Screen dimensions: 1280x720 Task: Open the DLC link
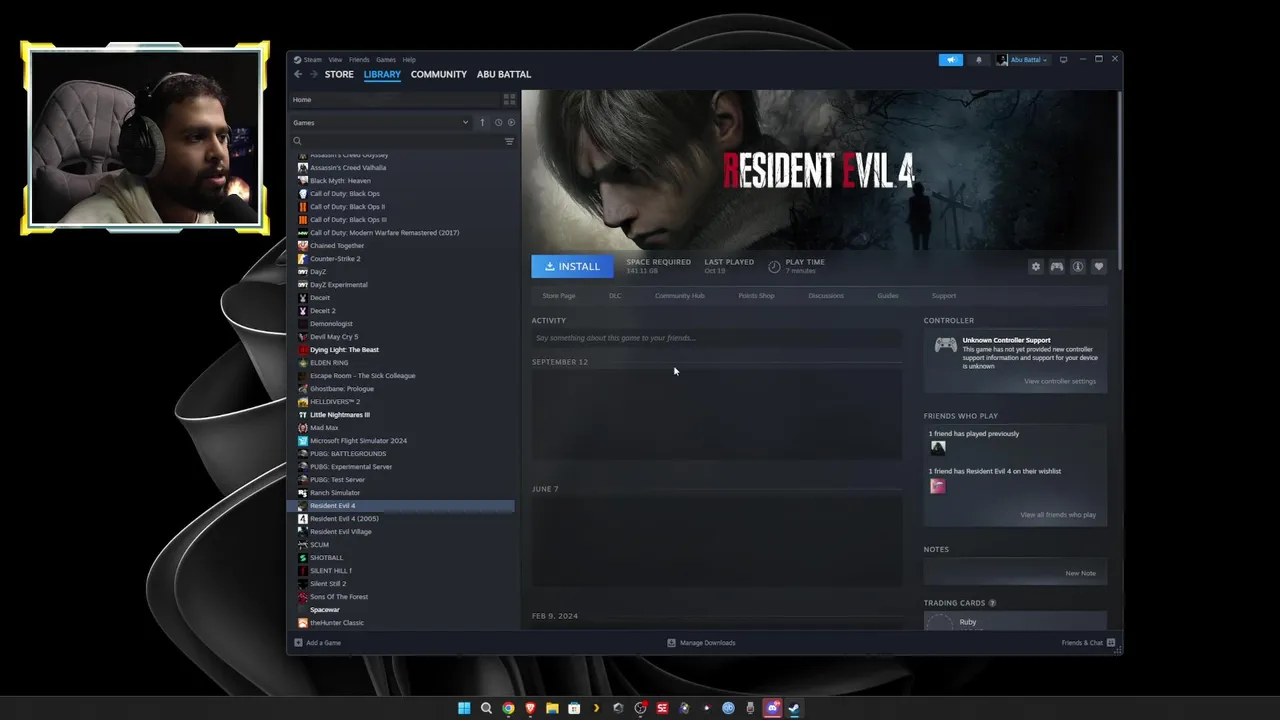615,296
